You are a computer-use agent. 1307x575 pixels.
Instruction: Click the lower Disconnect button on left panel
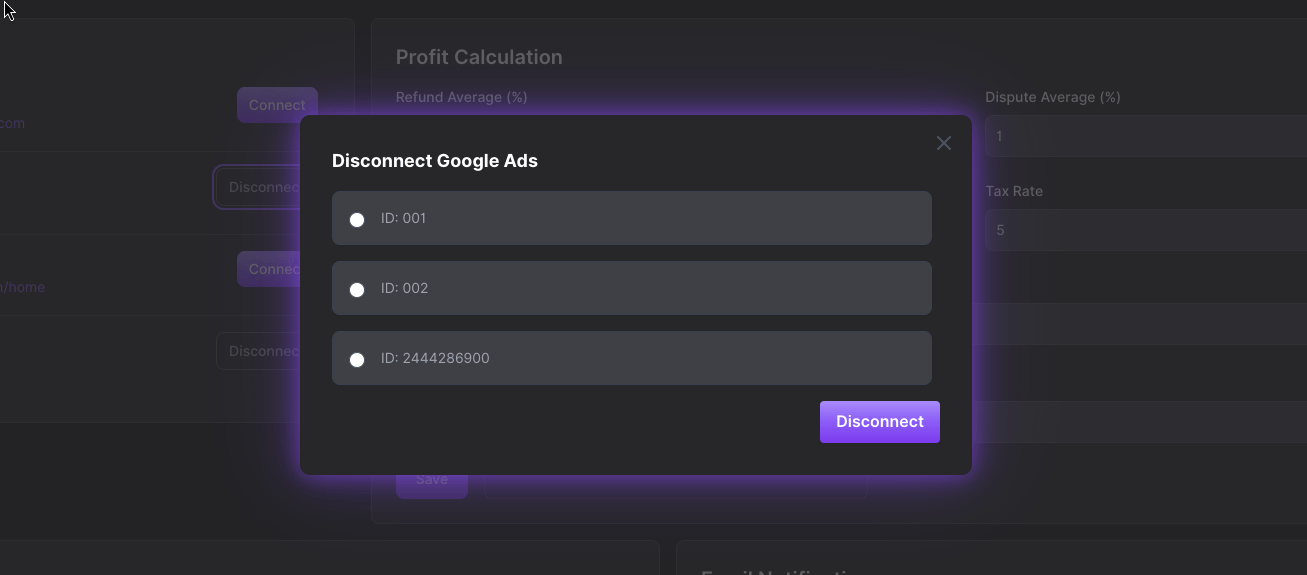click(259, 351)
